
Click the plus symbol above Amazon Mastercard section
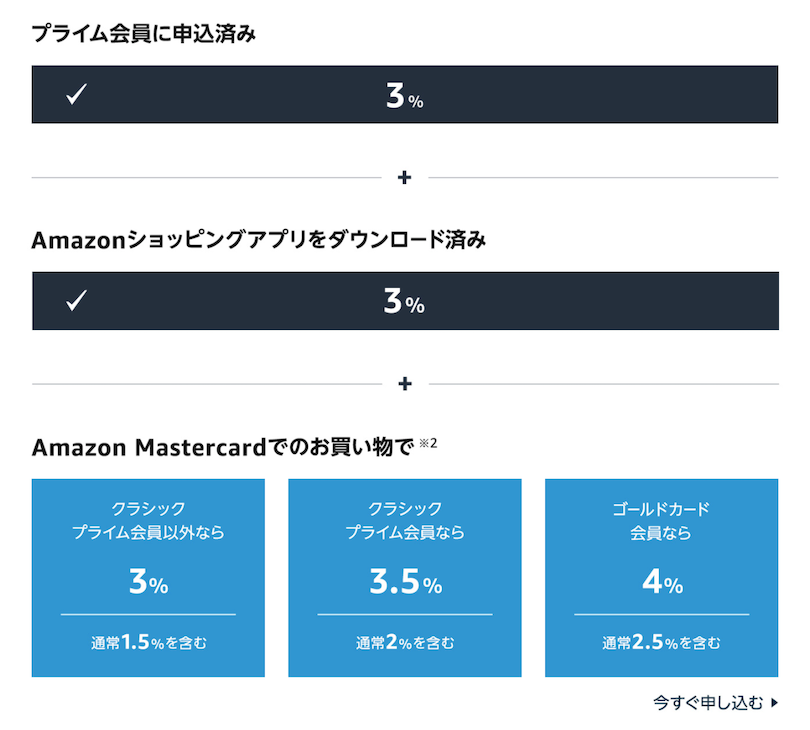pos(405,382)
